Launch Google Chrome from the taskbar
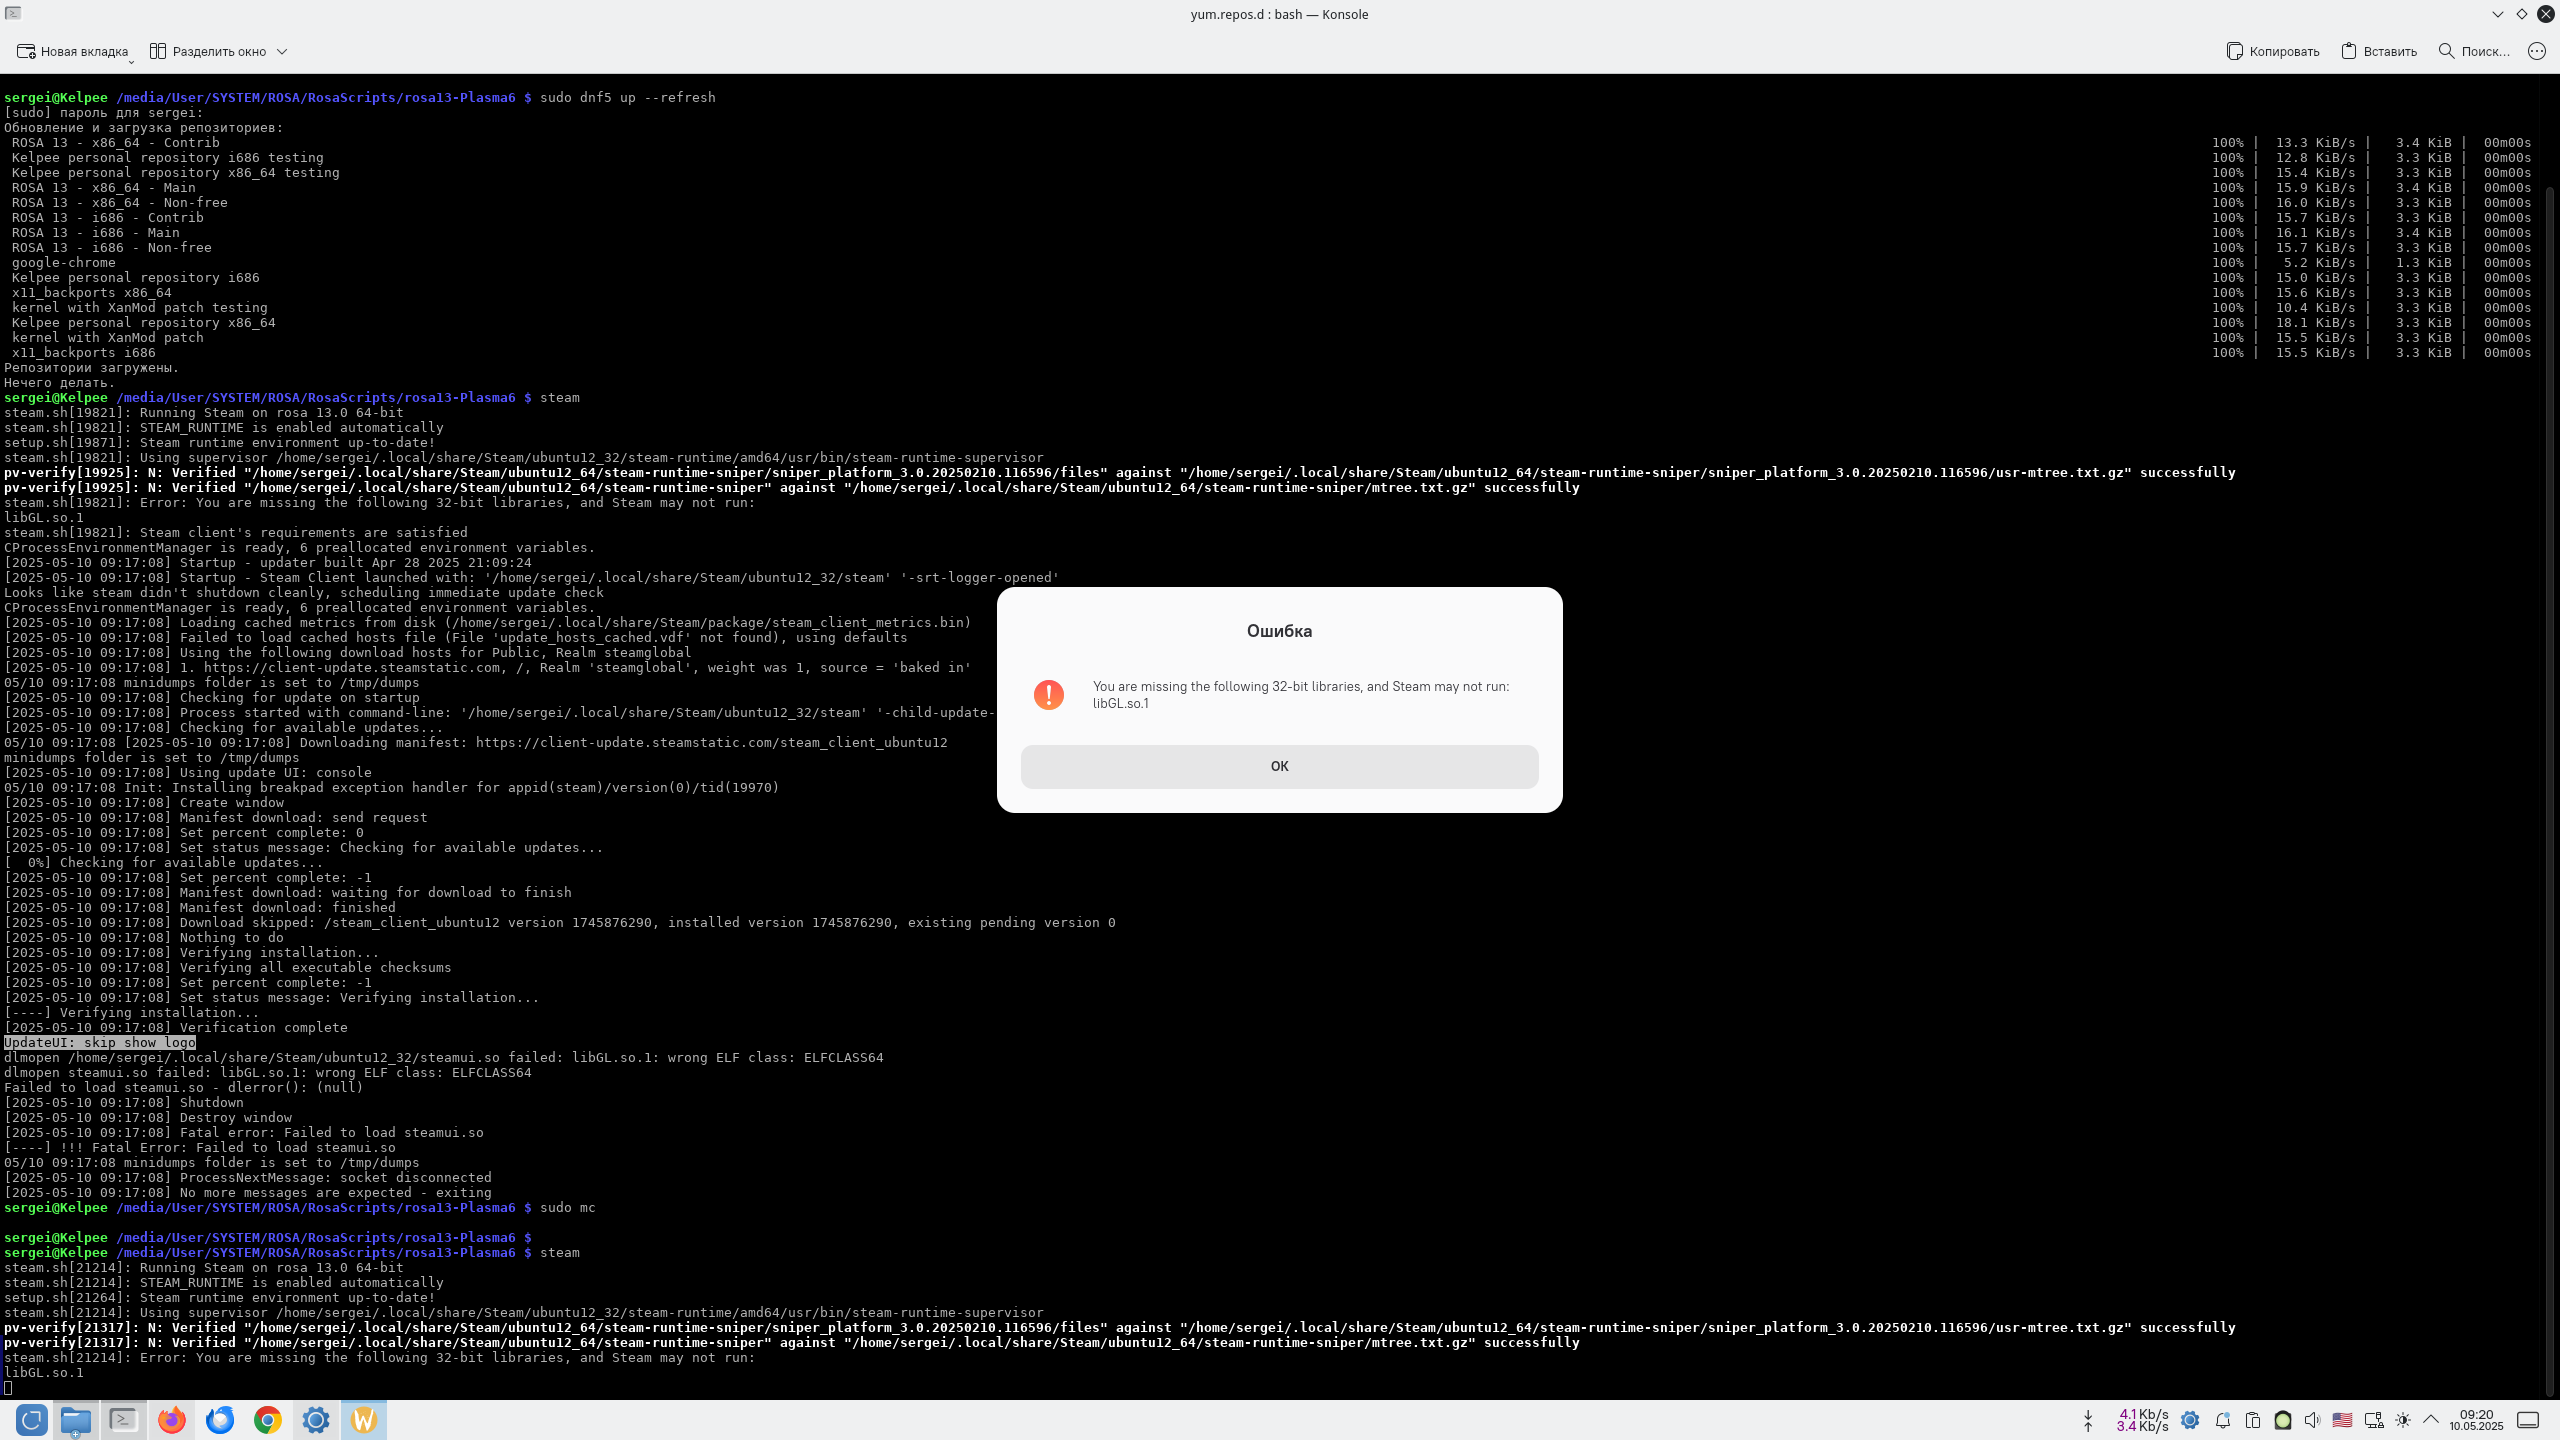 268,1420
